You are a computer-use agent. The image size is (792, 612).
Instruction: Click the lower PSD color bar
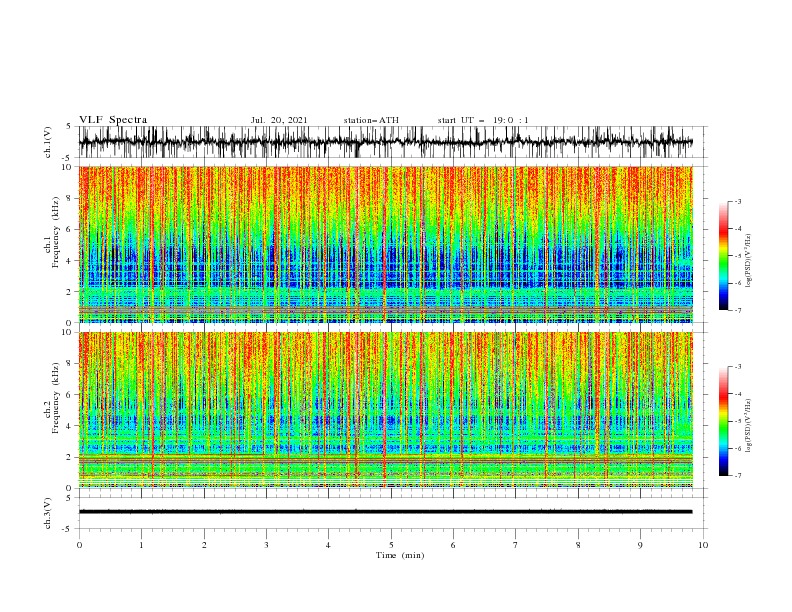coord(723,421)
